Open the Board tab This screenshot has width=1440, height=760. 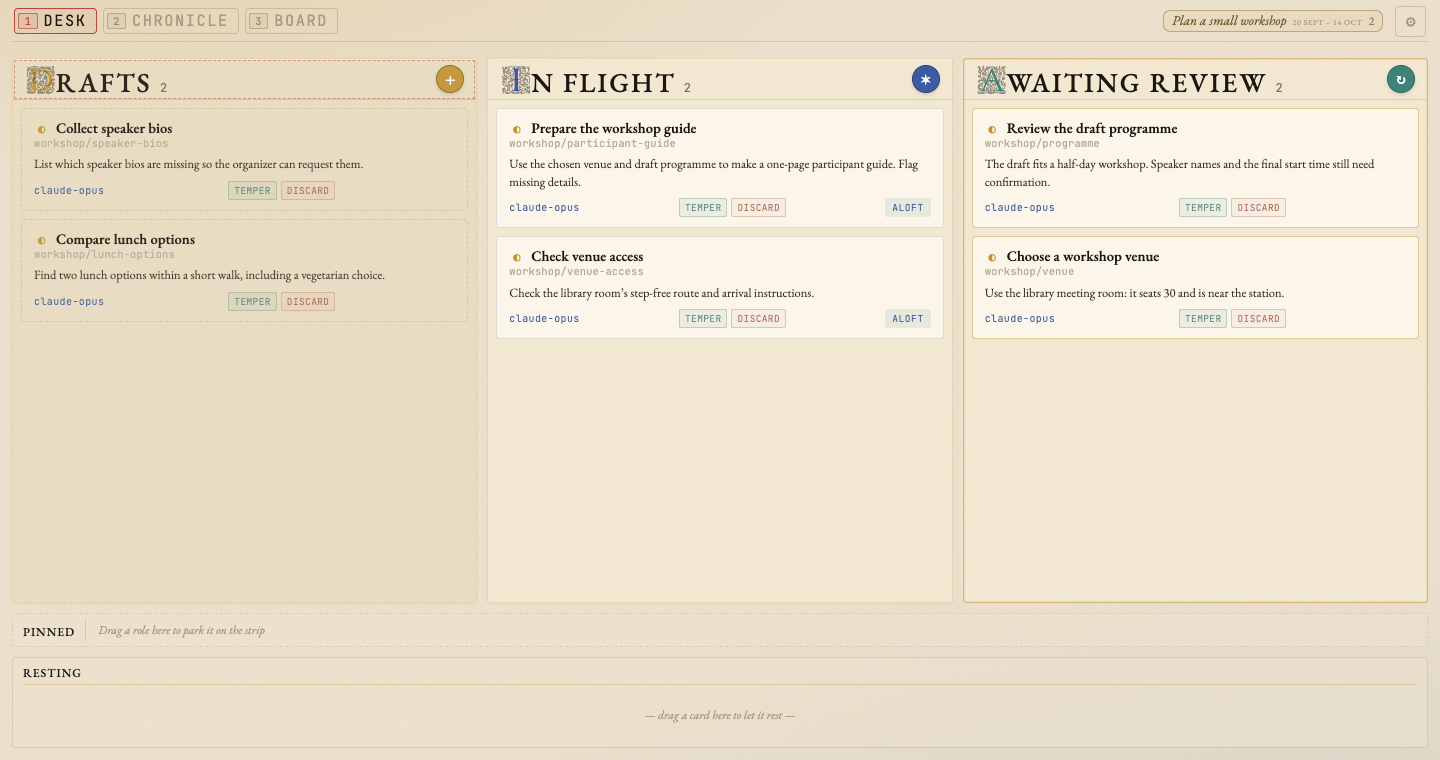[291, 21]
